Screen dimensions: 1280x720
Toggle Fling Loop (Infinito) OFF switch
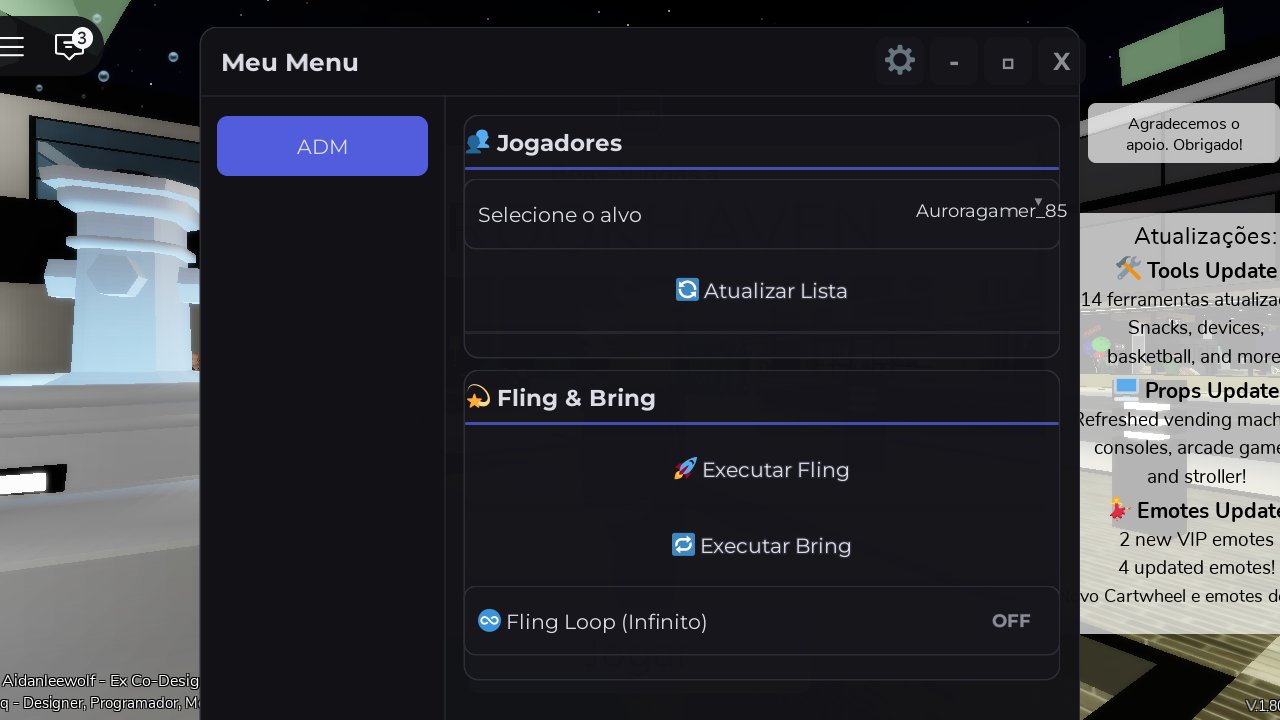[x=1010, y=621]
